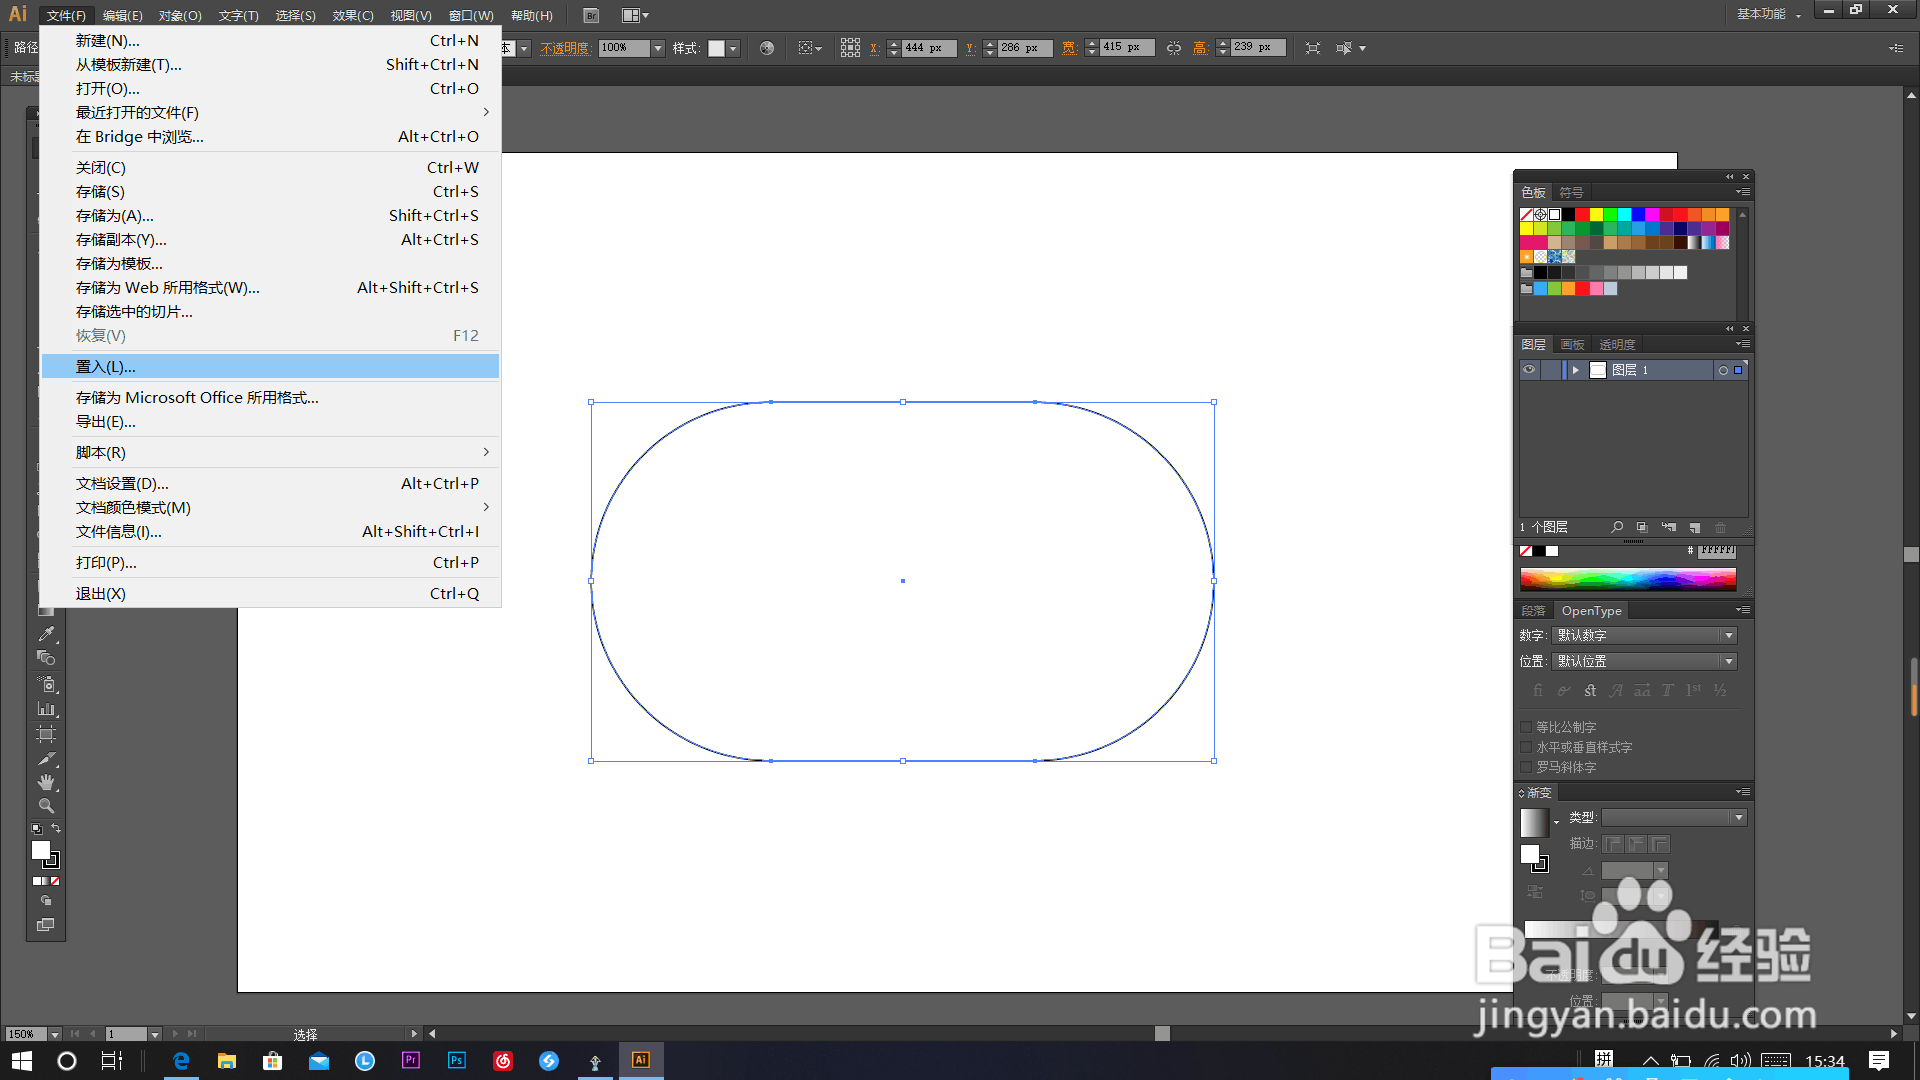Hide layer 图层 1 via eye icon
1920x1080 pixels.
[1529, 370]
